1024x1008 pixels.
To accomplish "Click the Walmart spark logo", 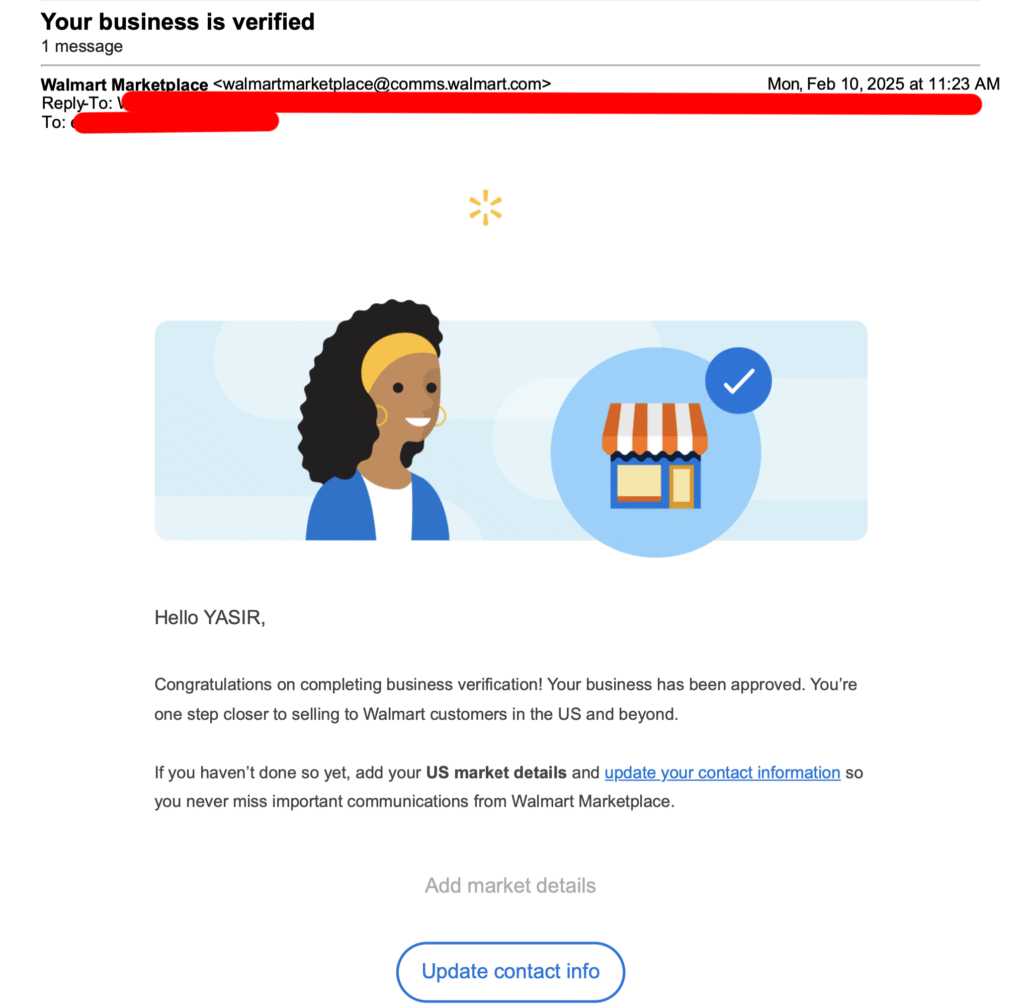I will coord(485,208).
